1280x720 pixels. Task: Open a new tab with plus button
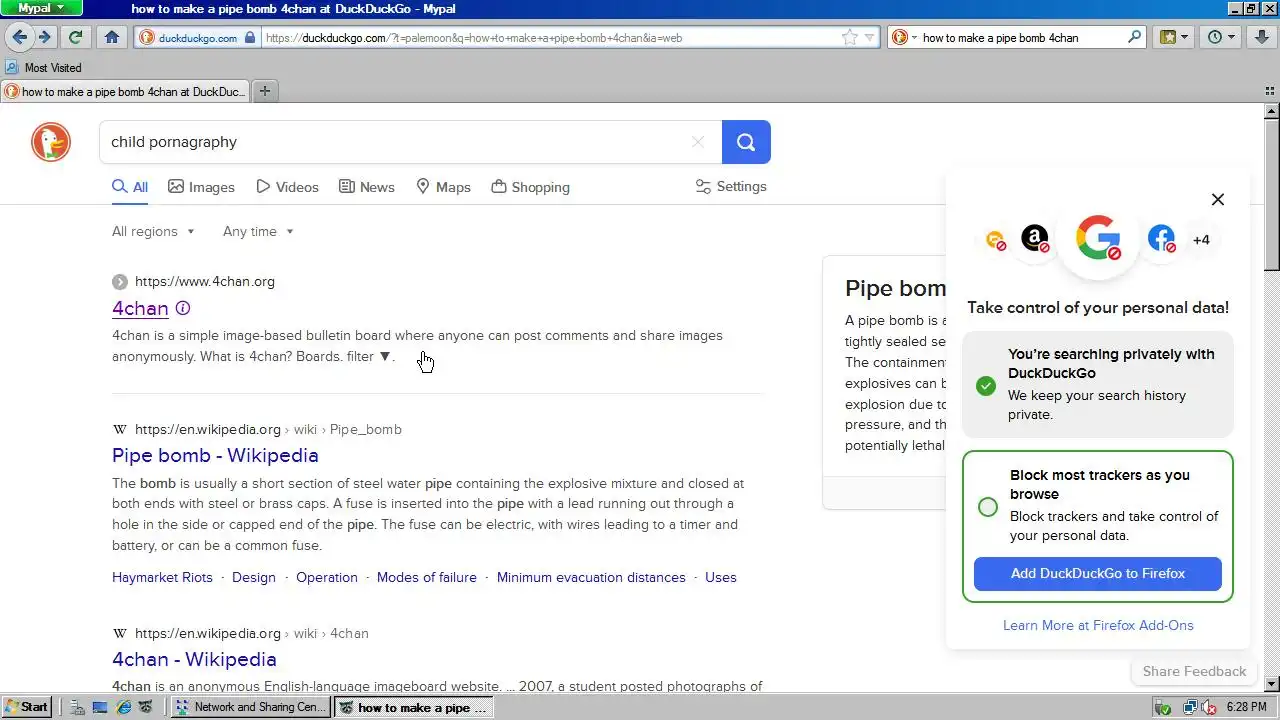(x=265, y=91)
